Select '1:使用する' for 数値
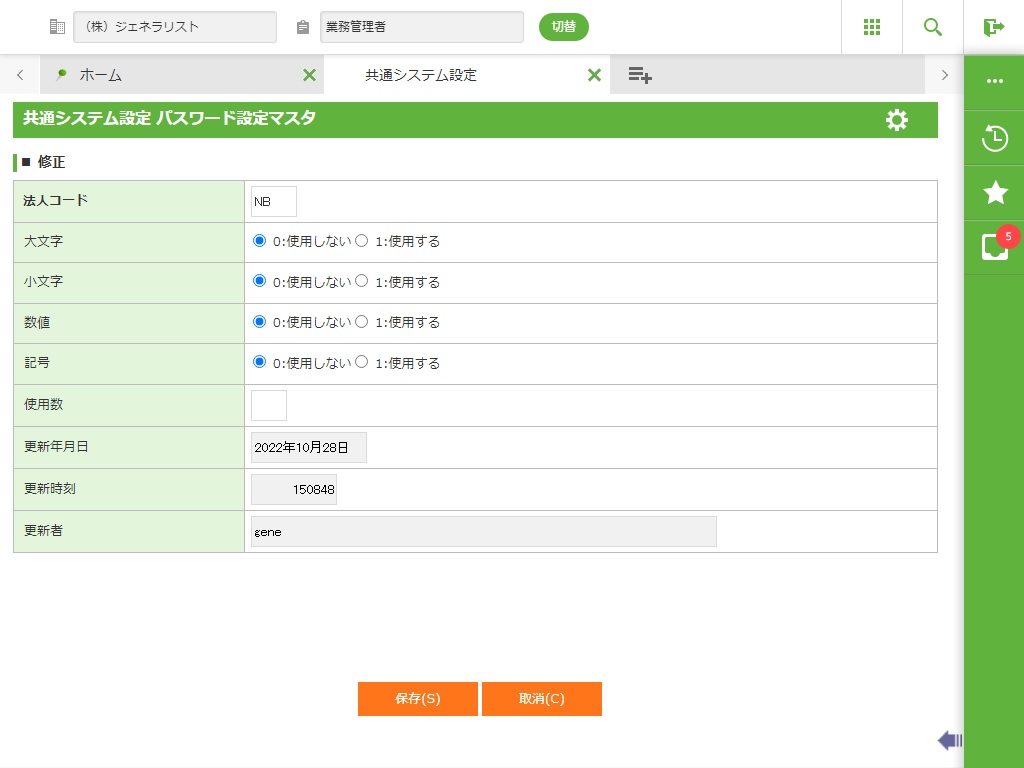 coord(362,322)
